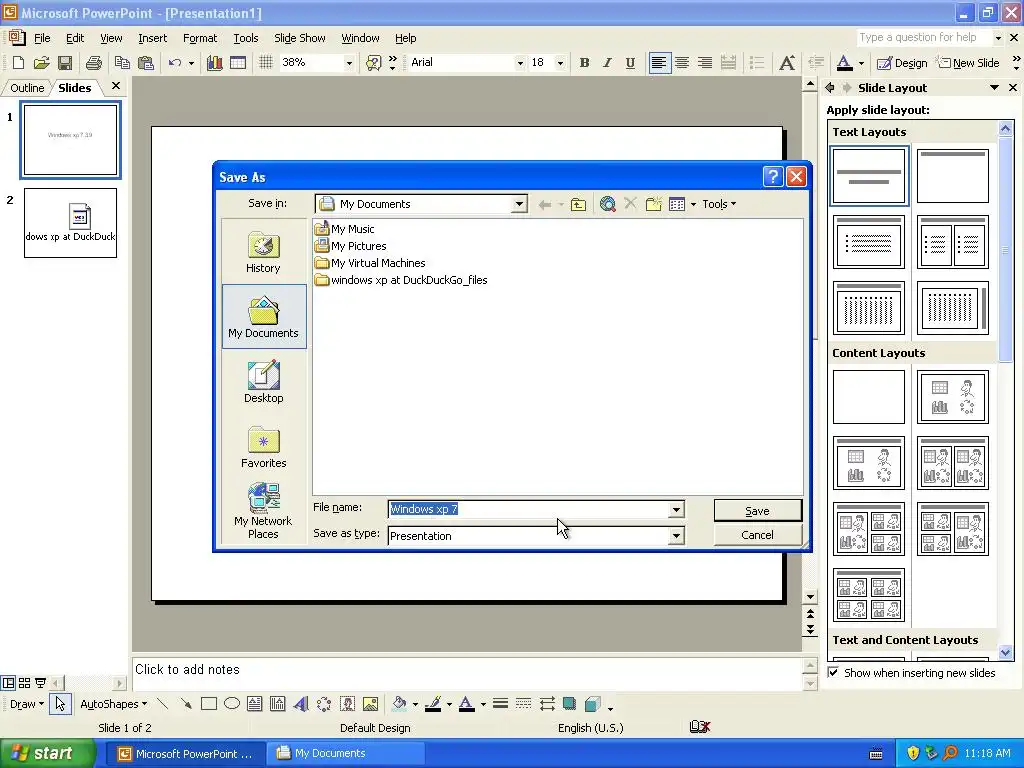1024x768 pixels.
Task: Toggle Bold formatting
Action: [x=584, y=63]
